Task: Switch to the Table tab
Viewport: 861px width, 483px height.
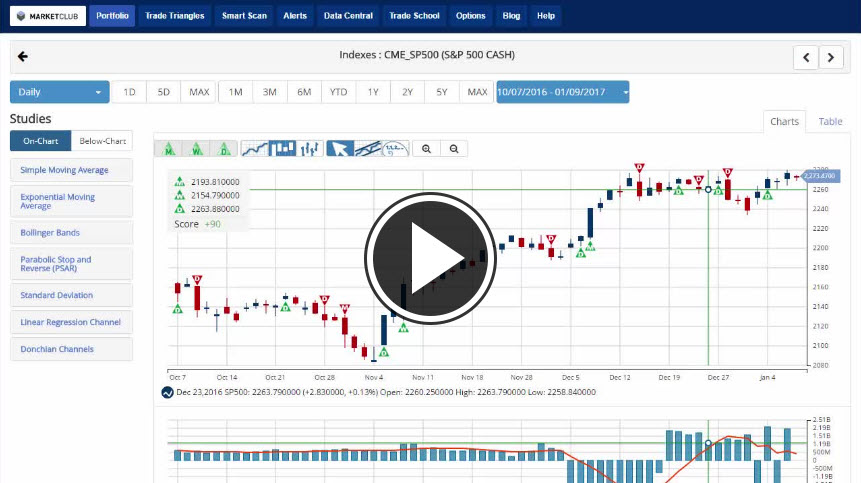Action: tap(830, 121)
